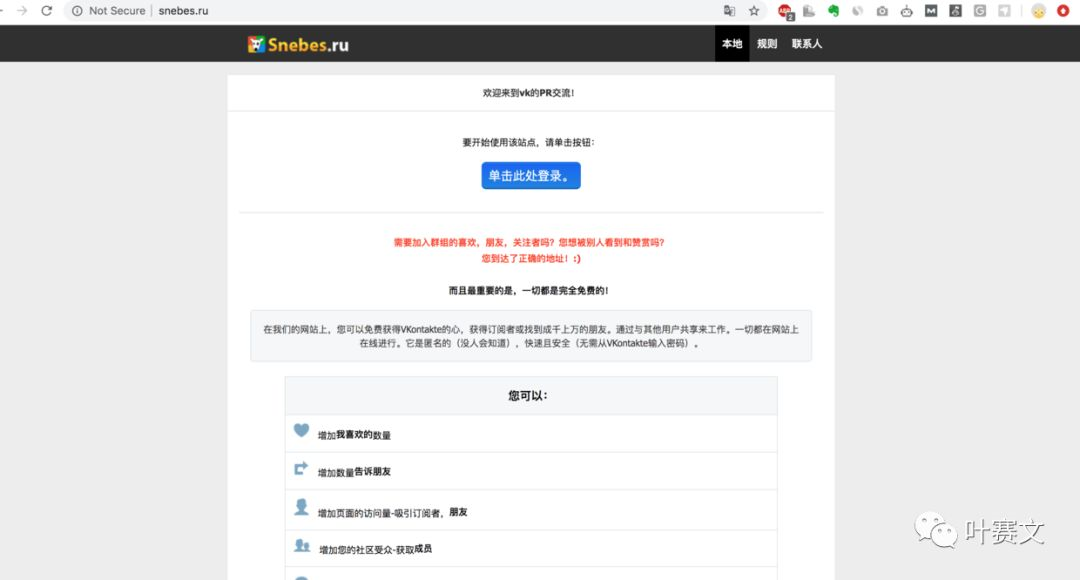The width and height of the screenshot is (1080, 580).
Task: Click the G extension icon
Action: coord(978,11)
